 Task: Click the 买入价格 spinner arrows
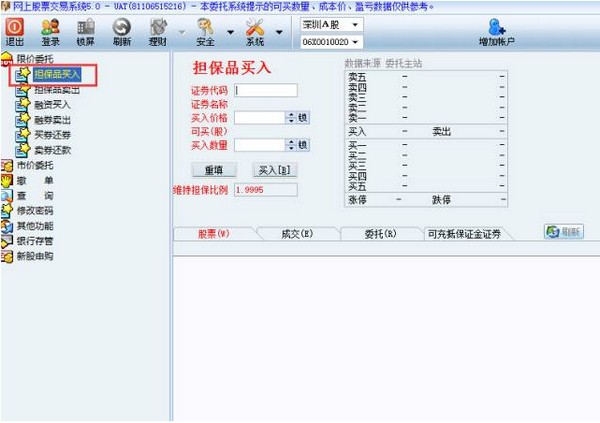(x=291, y=117)
